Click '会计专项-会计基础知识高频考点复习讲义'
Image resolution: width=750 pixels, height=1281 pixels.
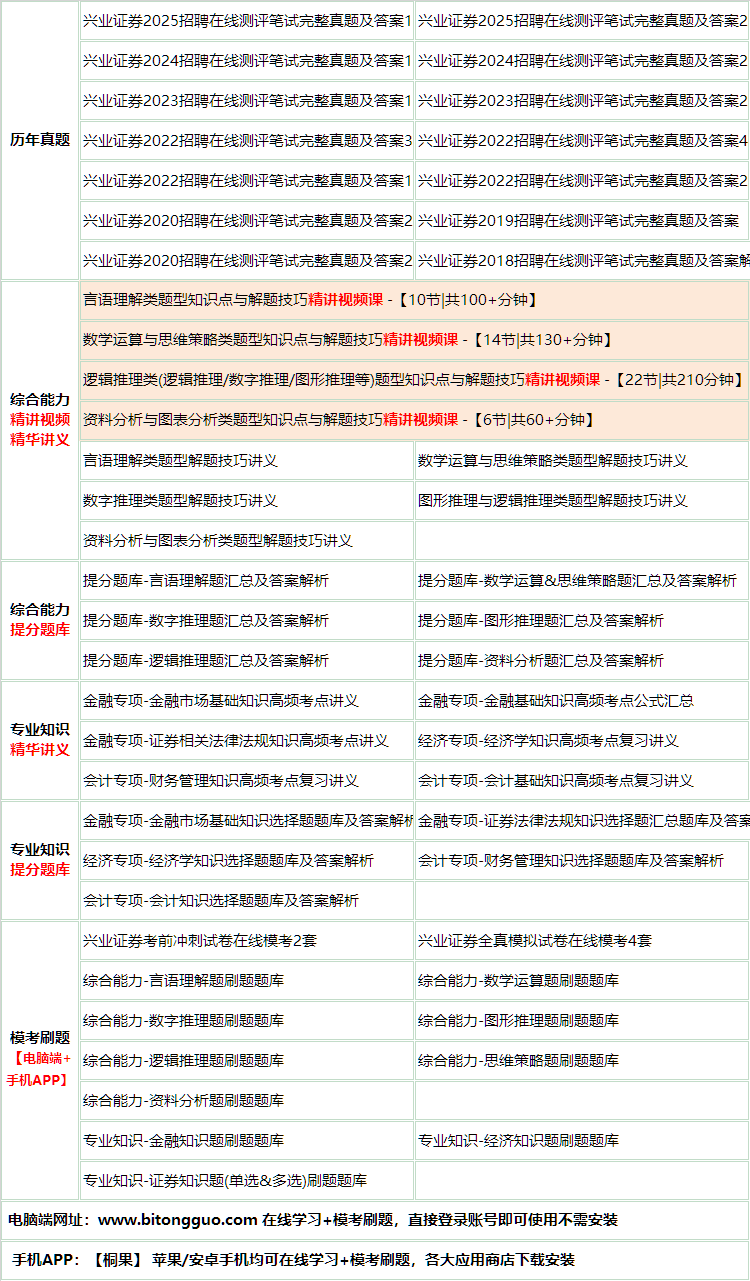[x=582, y=781]
